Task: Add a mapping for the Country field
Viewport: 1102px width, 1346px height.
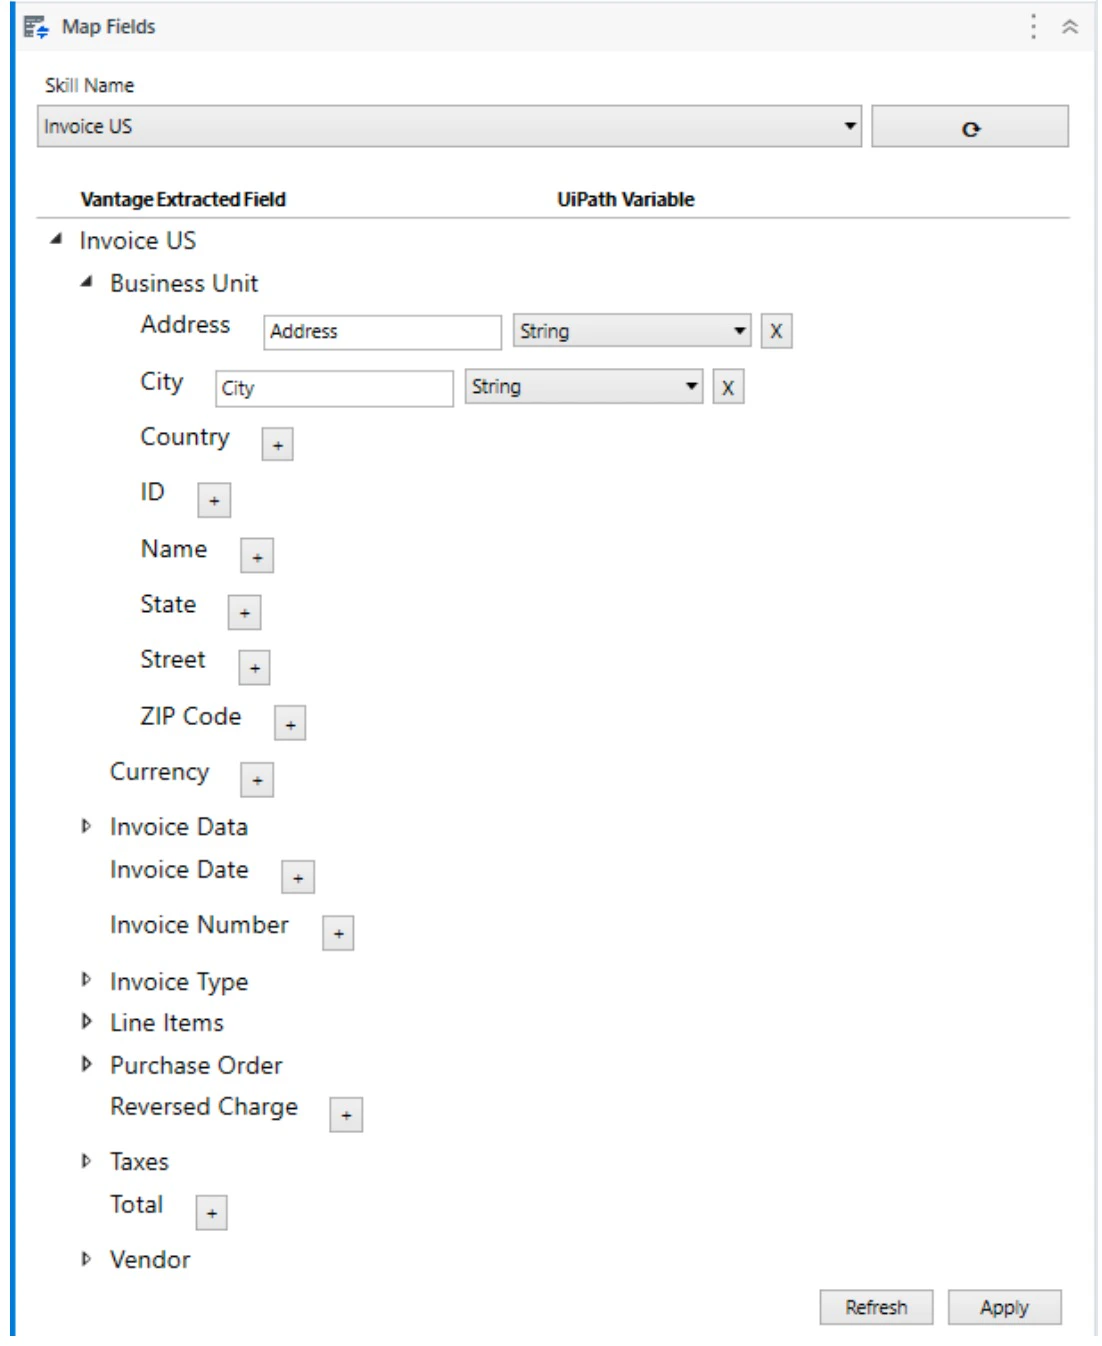Action: (279, 445)
